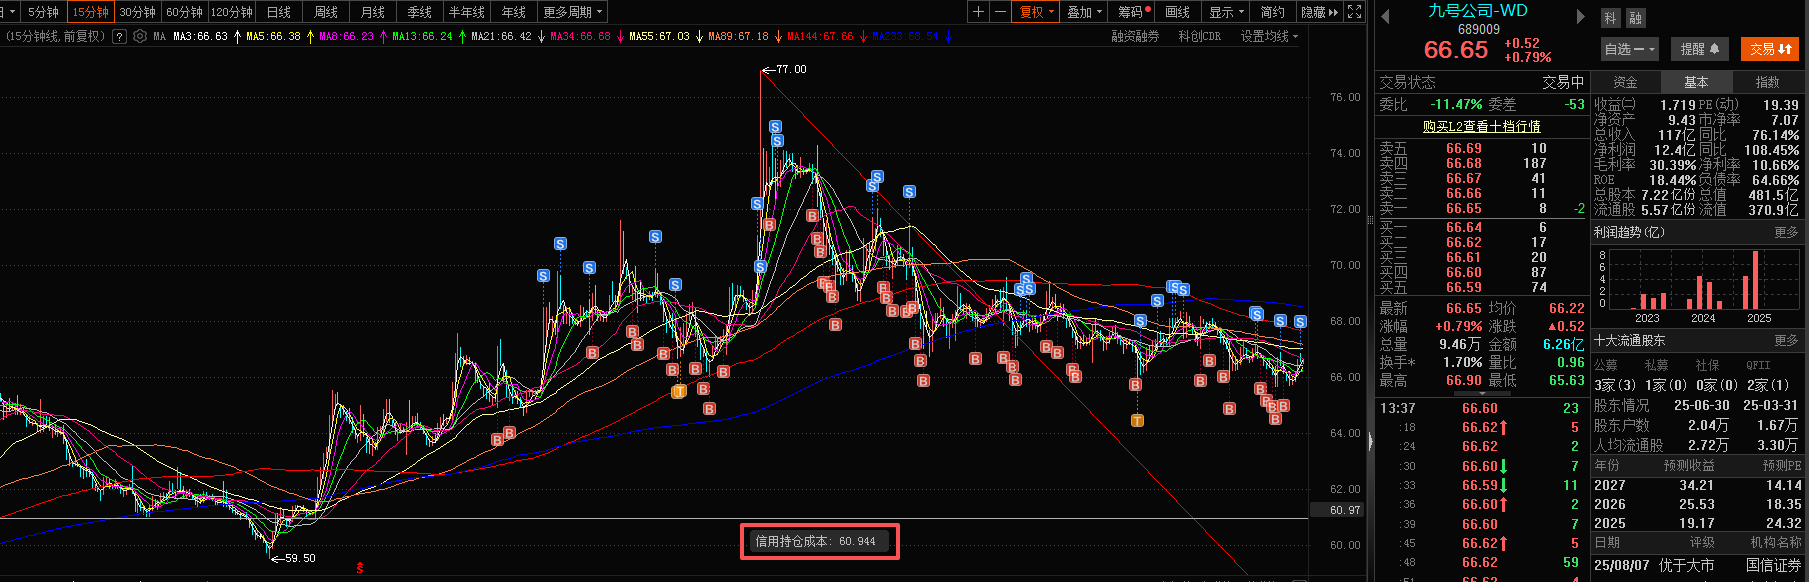The image size is (1809, 582).
Task: Toggle 画线 drawing tools
Action: [1178, 12]
